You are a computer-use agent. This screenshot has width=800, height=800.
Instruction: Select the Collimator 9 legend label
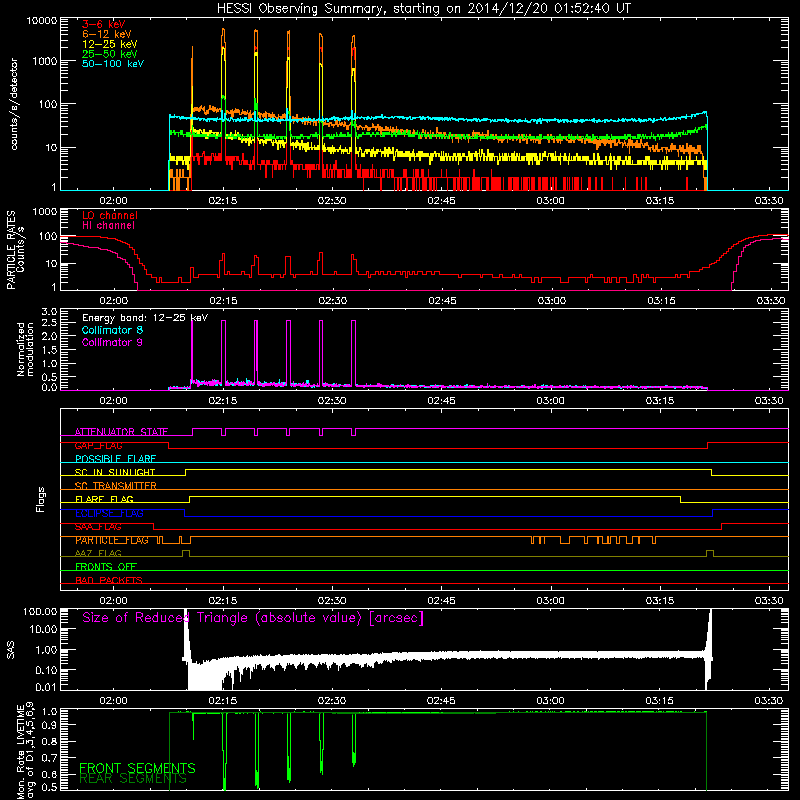112,342
